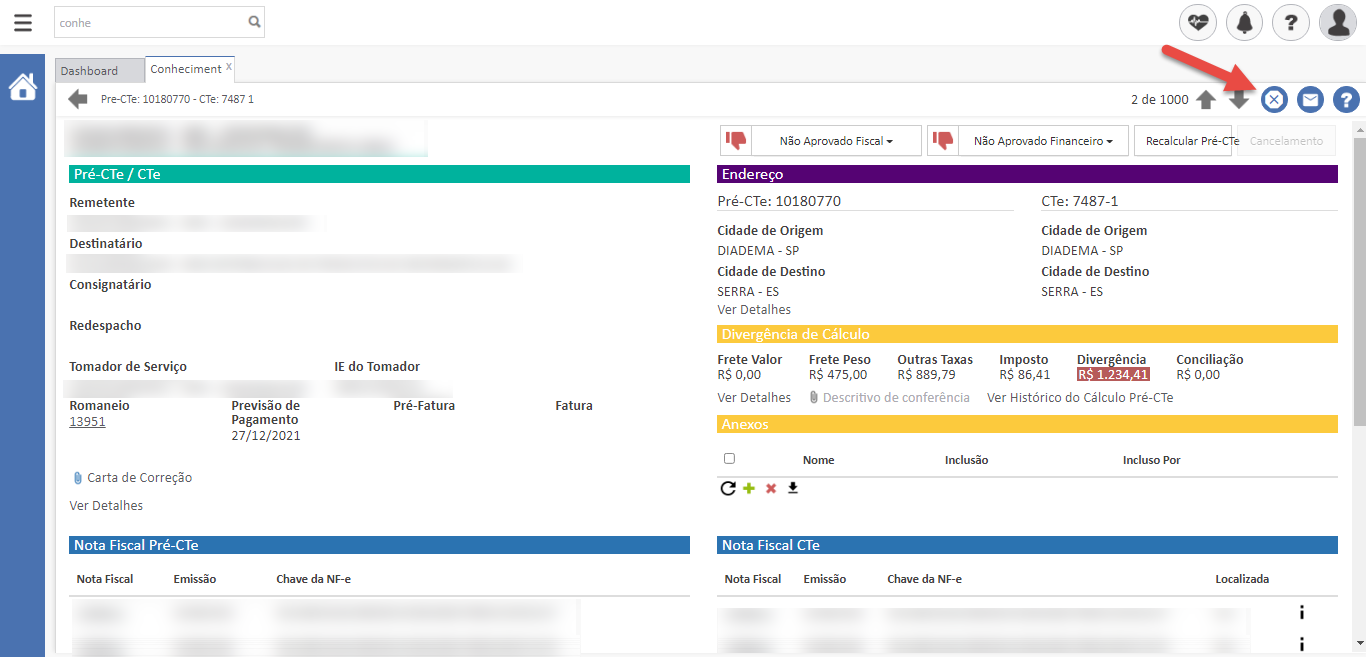Click the Recalcular Pré-CTe button
Viewport: 1366px width, 657px height.
[1191, 141]
